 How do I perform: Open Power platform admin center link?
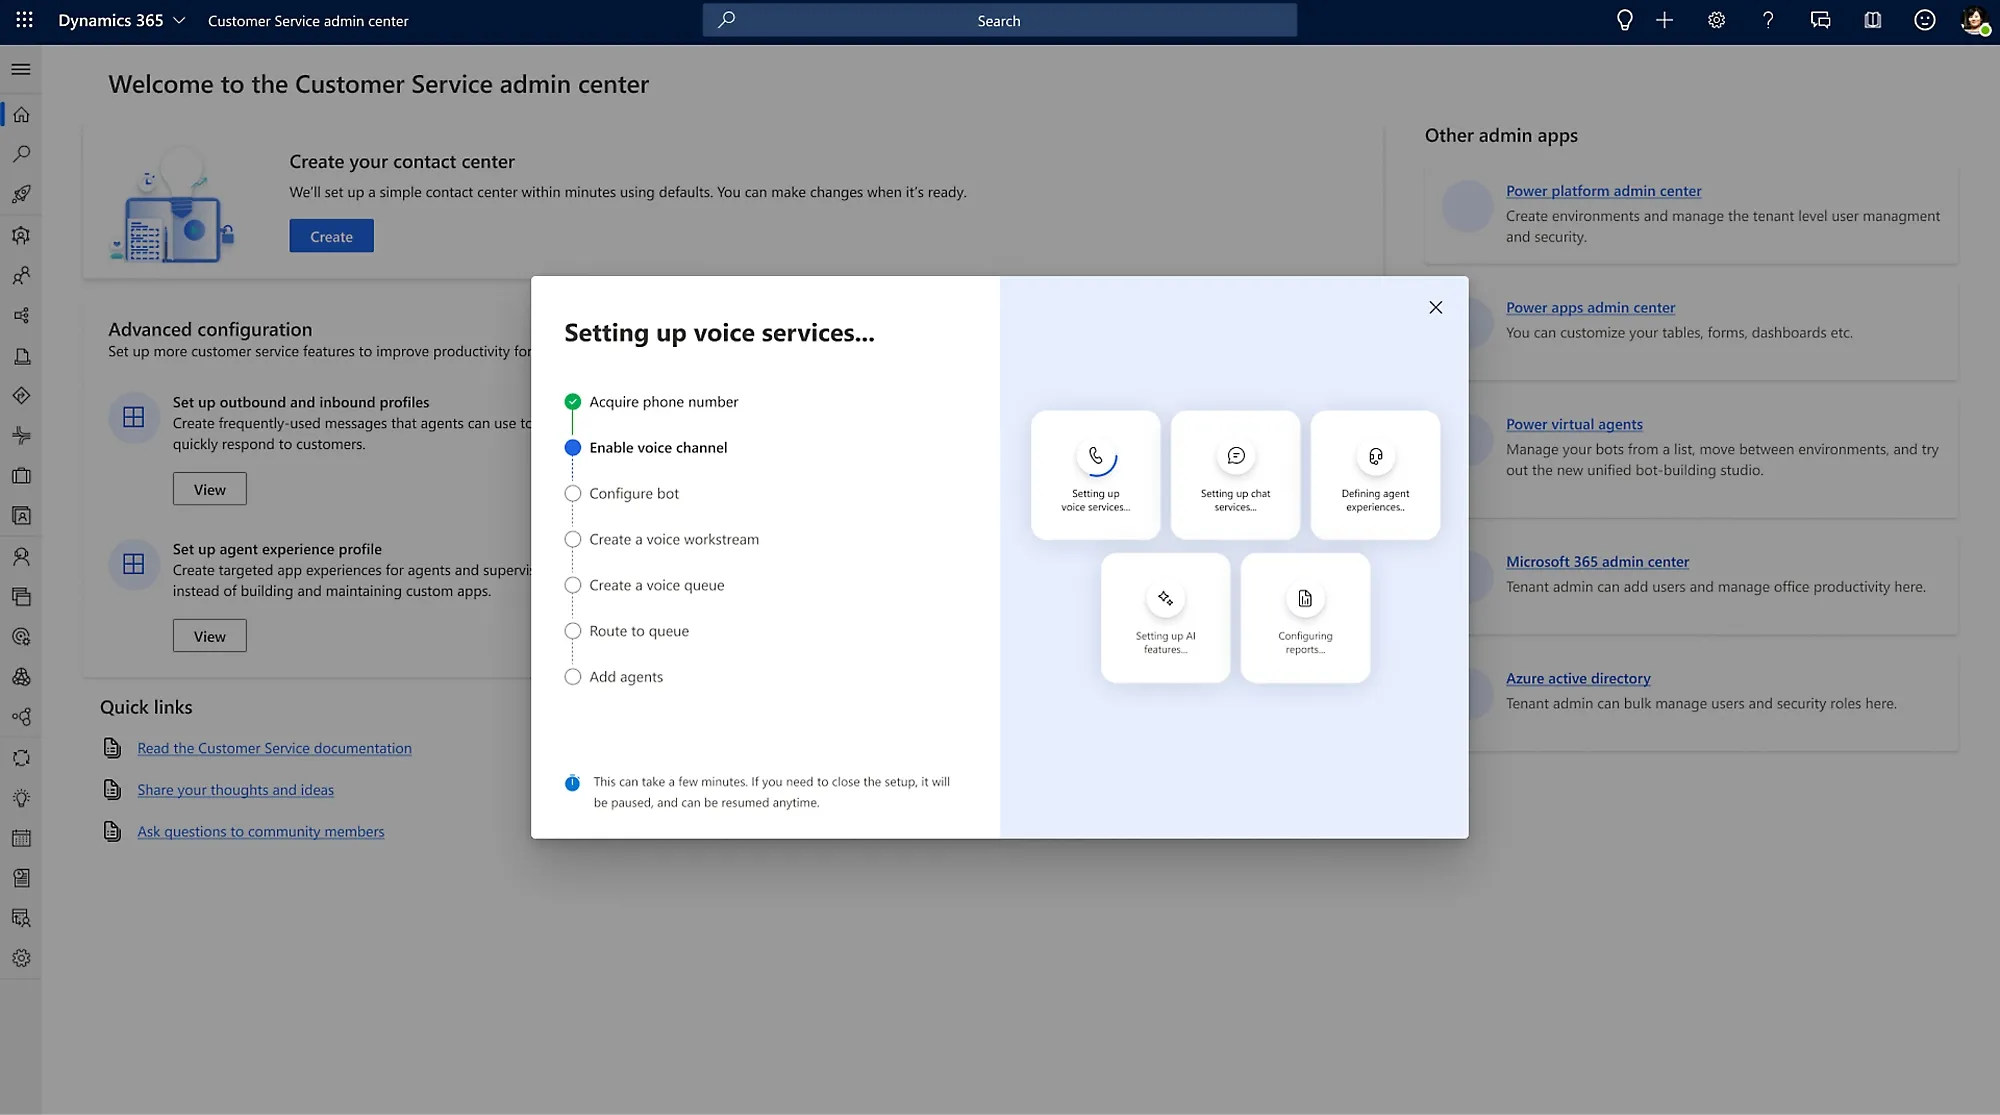tap(1603, 191)
